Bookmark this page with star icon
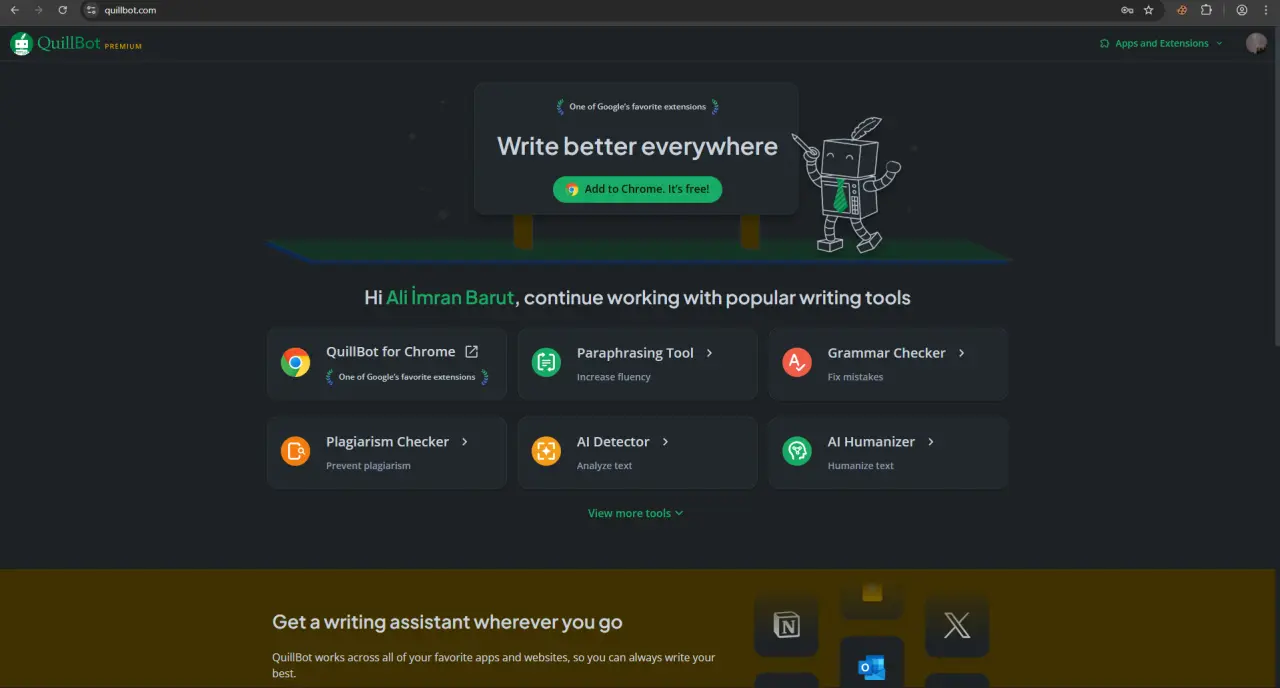Viewport: 1280px width, 688px height. [1148, 10]
